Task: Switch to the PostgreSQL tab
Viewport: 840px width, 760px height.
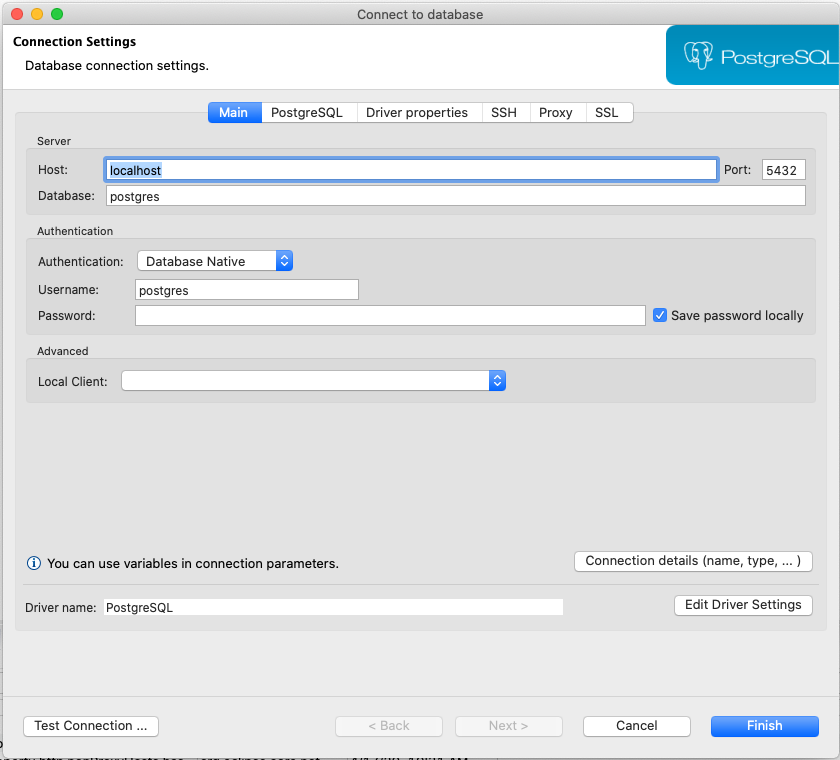Action: click(x=310, y=112)
